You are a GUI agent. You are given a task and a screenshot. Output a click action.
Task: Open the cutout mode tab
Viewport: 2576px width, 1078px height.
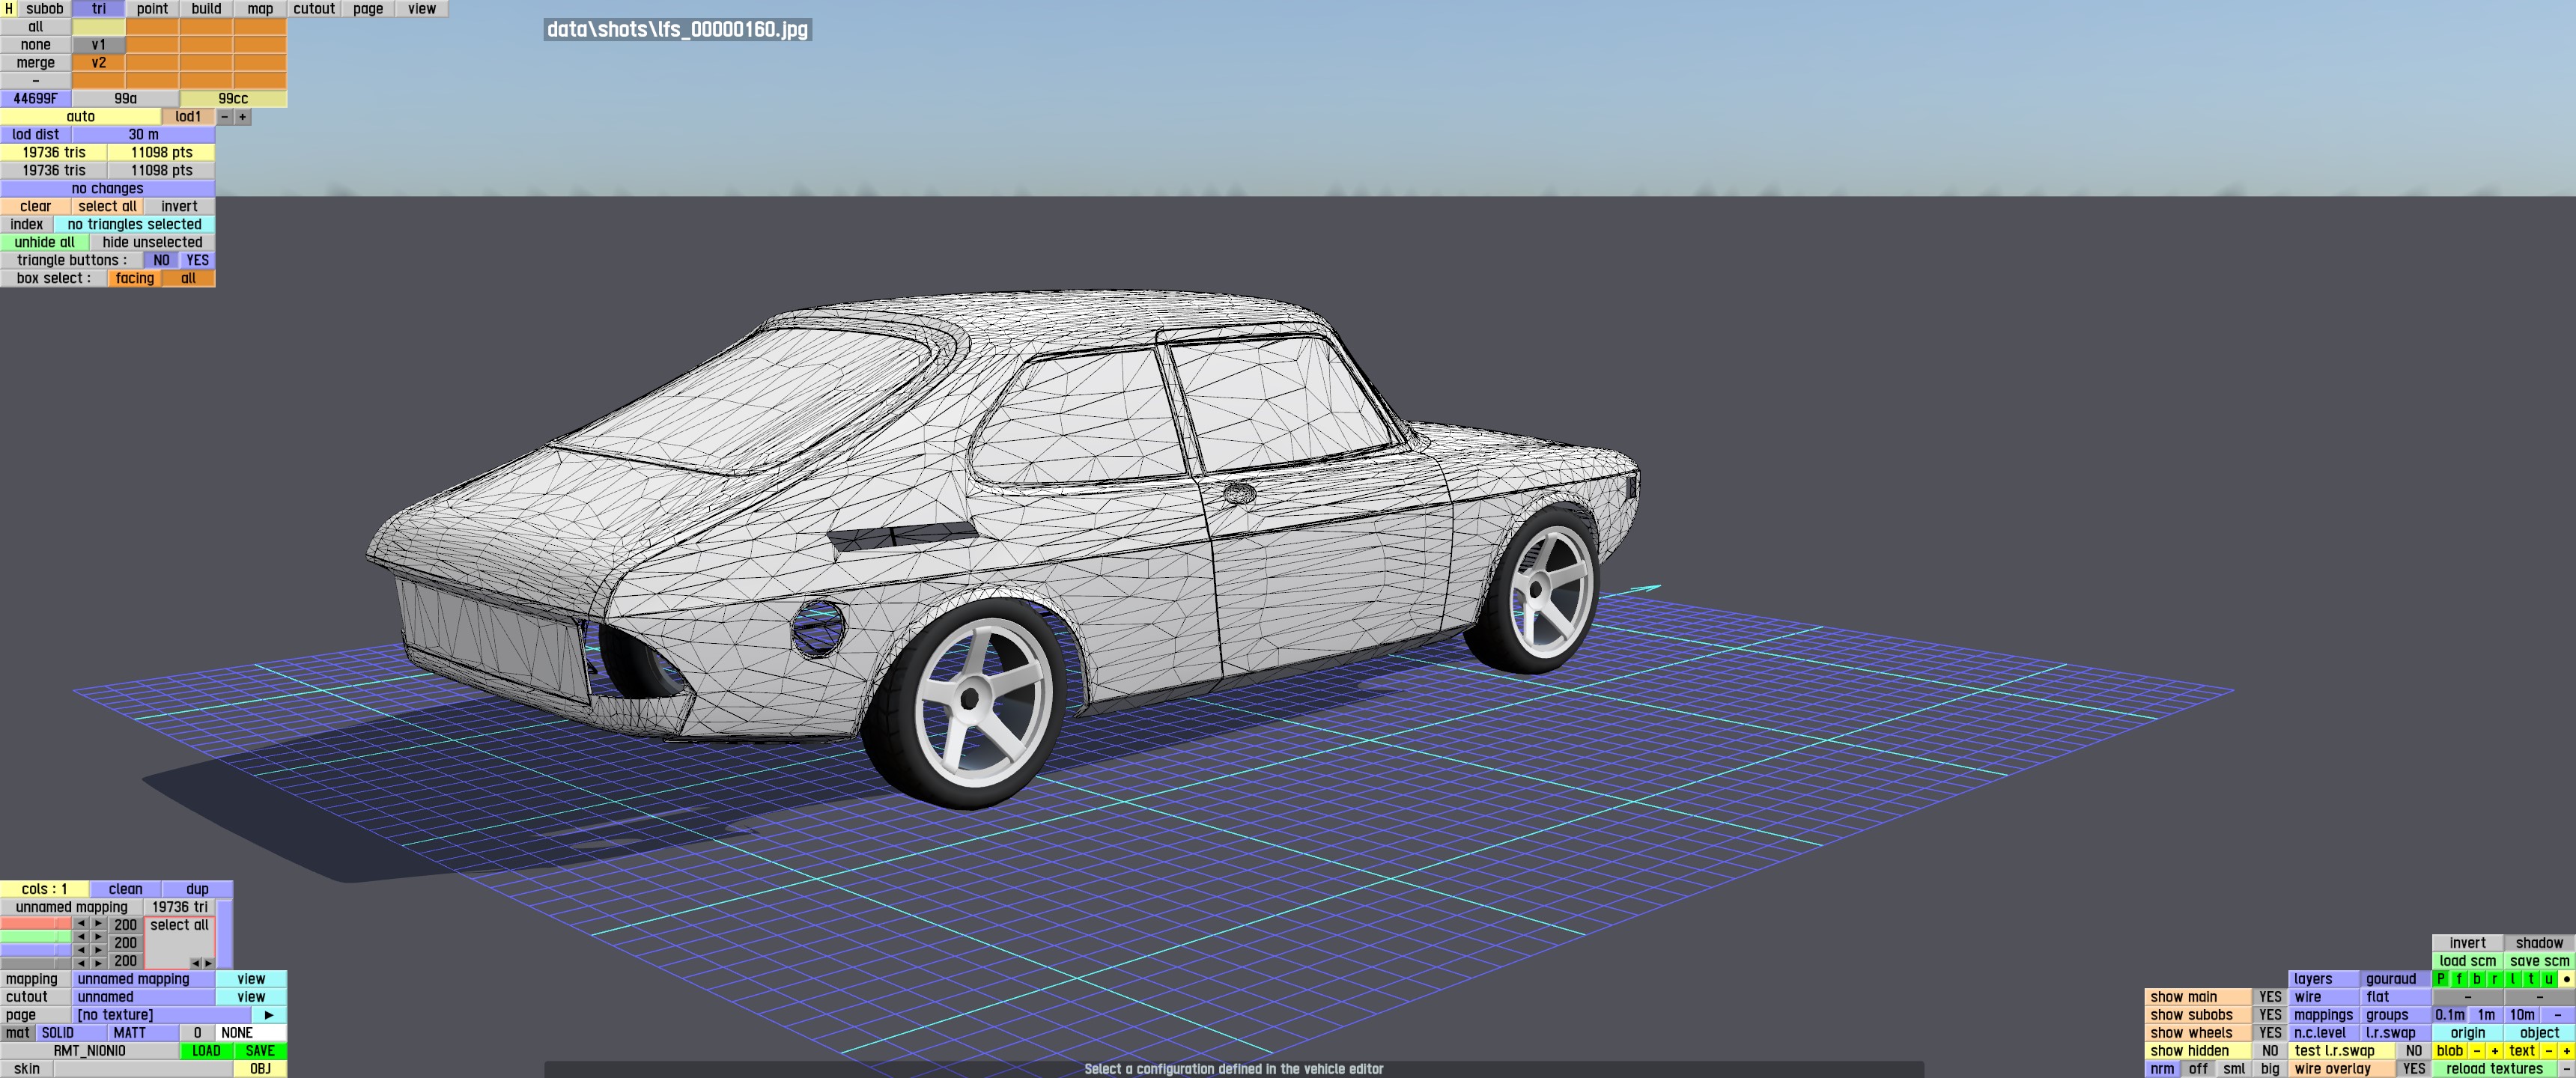[x=314, y=8]
